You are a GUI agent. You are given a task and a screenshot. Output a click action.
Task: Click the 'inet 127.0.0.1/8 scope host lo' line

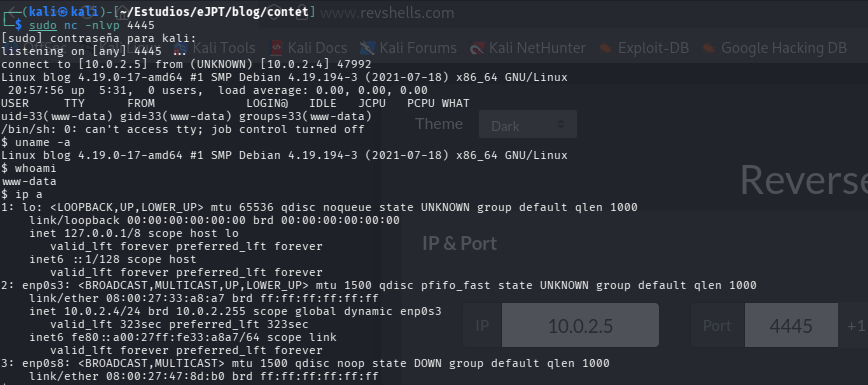134,233
